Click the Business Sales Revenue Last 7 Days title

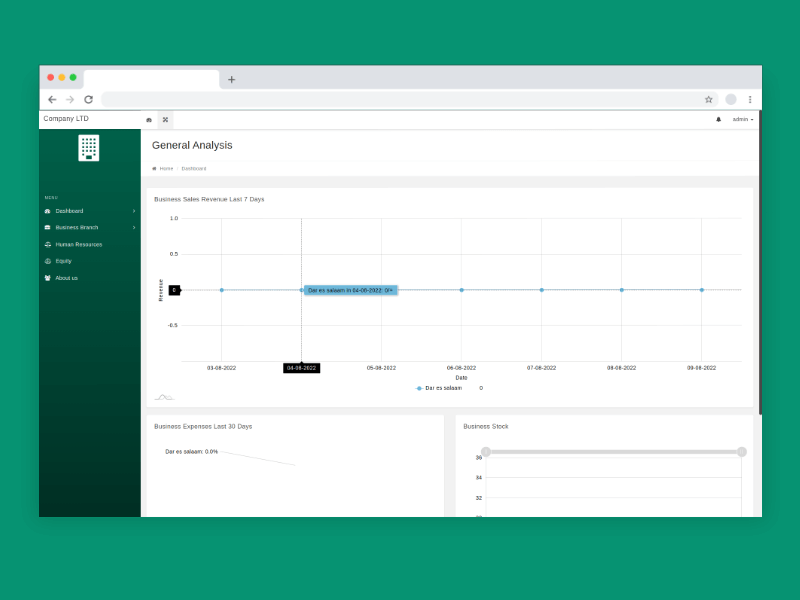point(209,199)
